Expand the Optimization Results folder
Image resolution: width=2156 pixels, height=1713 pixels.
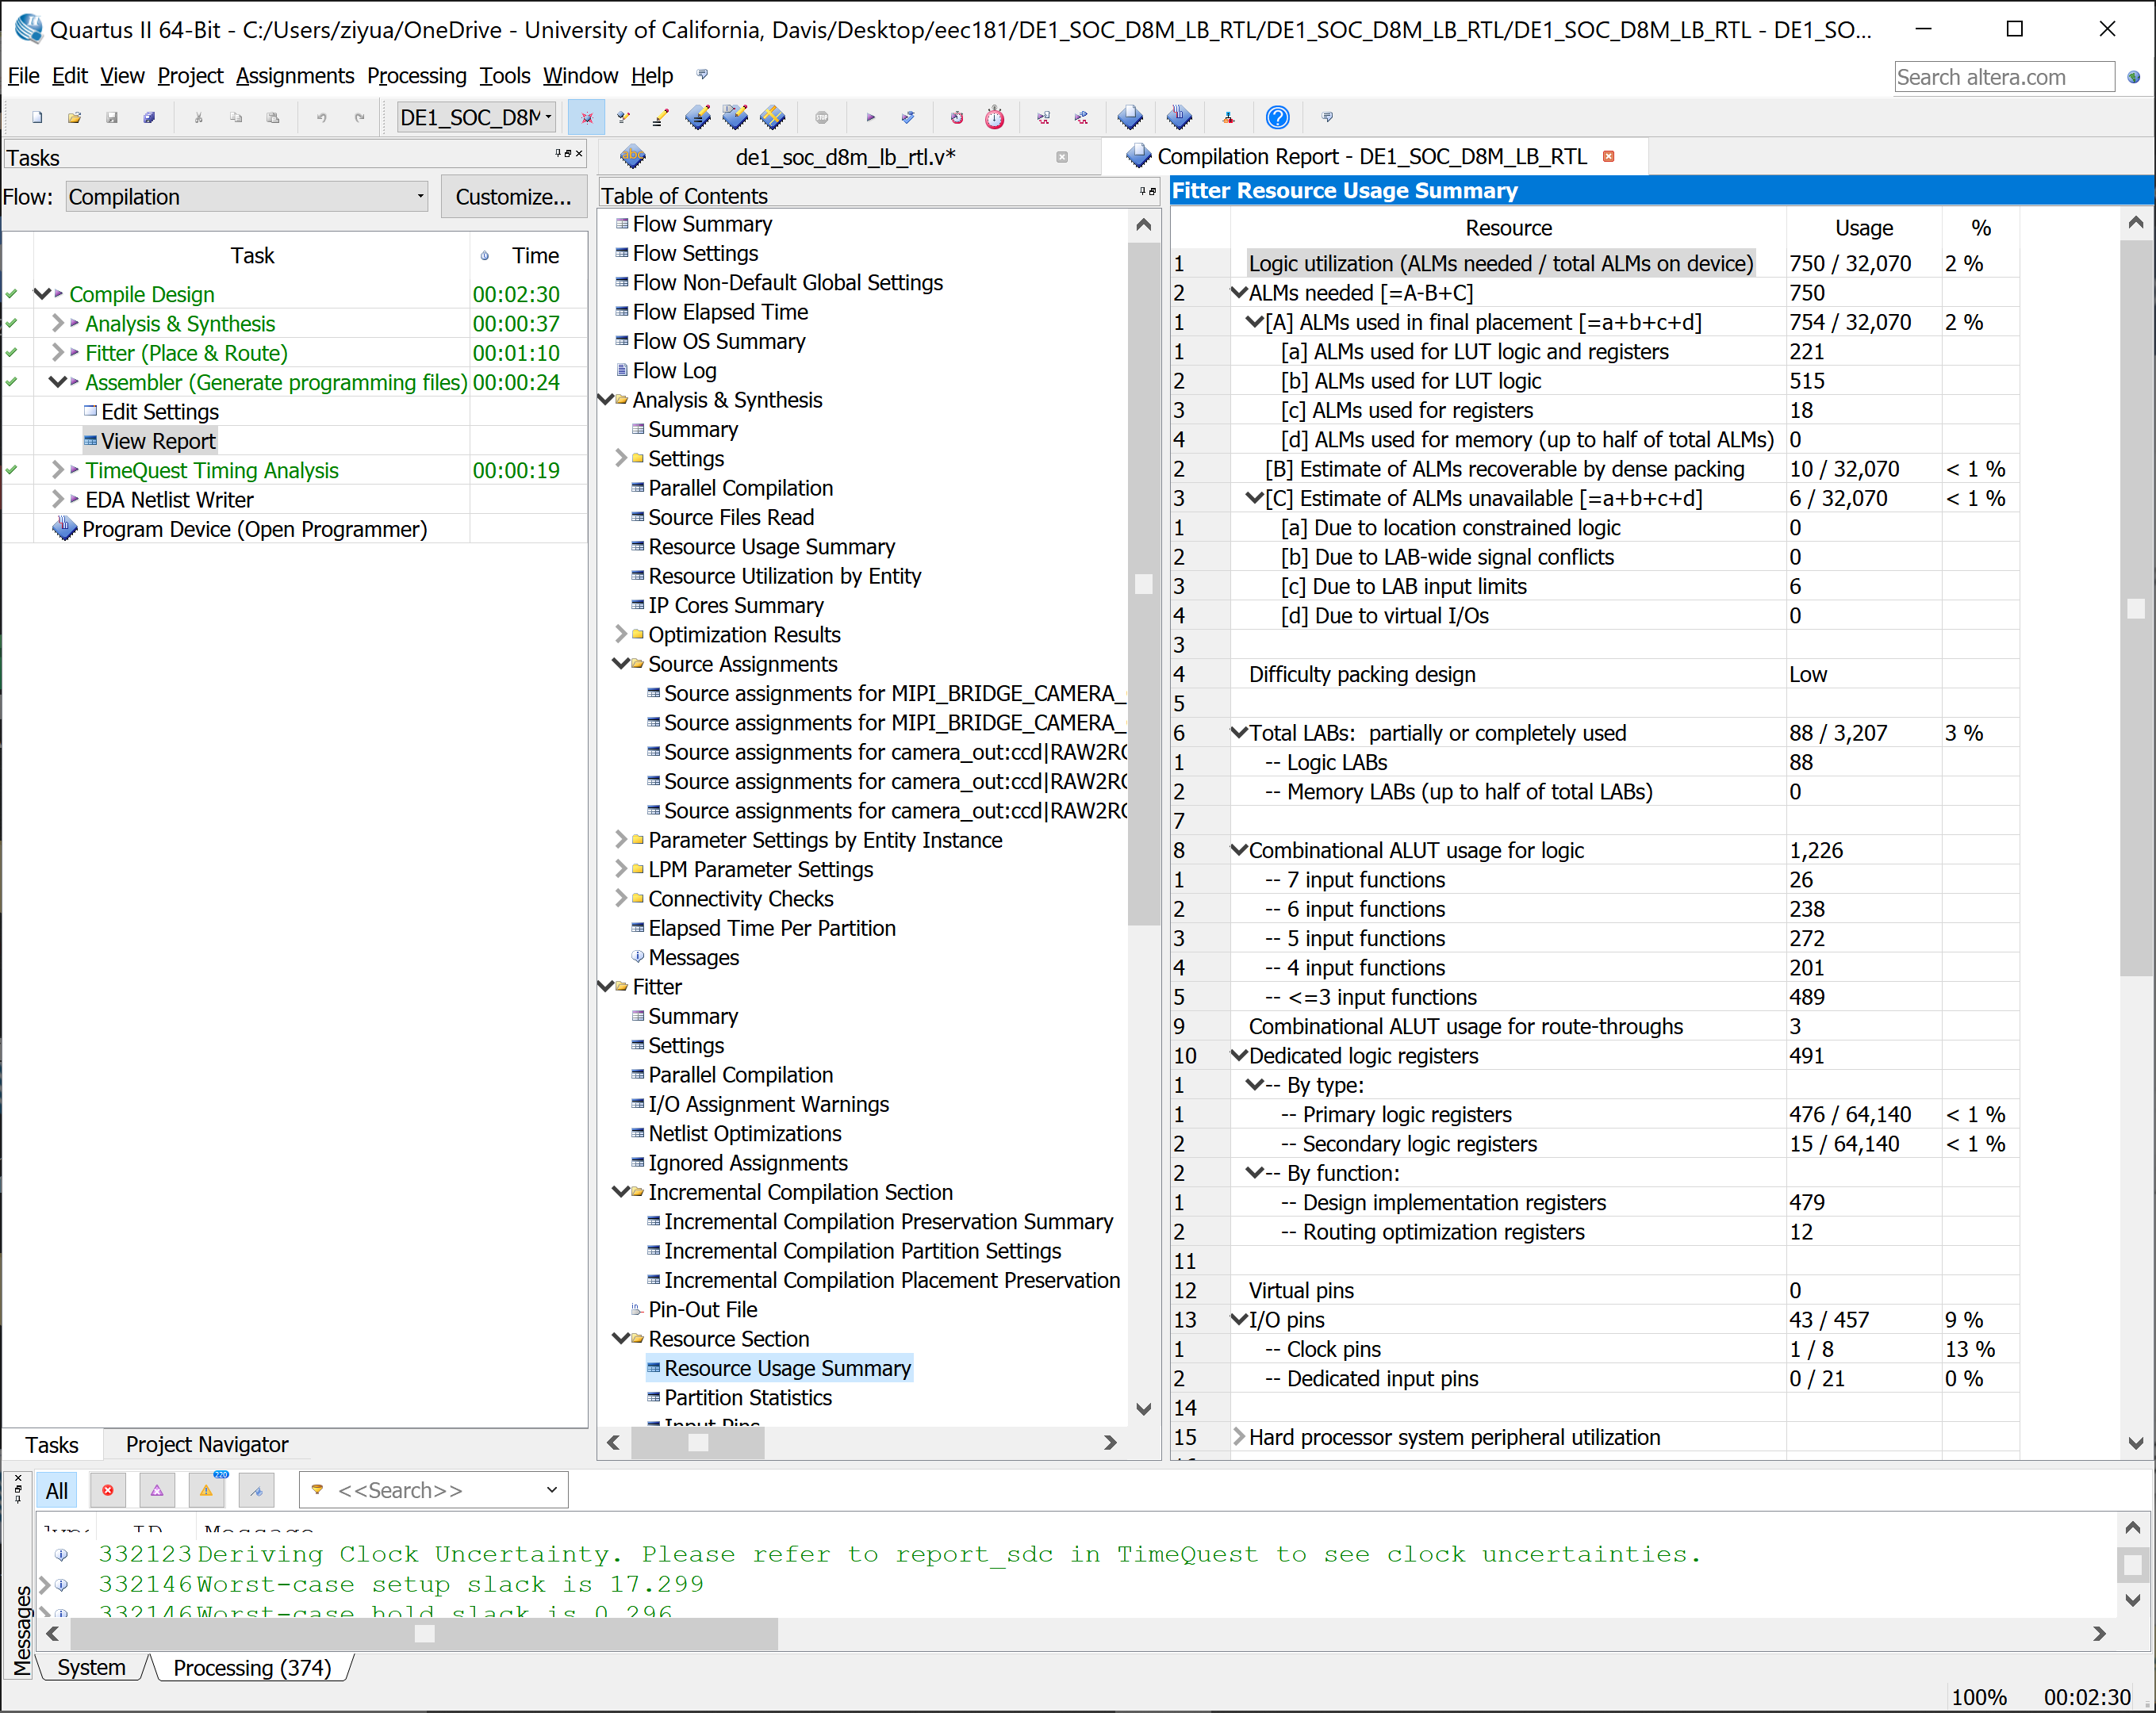tap(621, 635)
